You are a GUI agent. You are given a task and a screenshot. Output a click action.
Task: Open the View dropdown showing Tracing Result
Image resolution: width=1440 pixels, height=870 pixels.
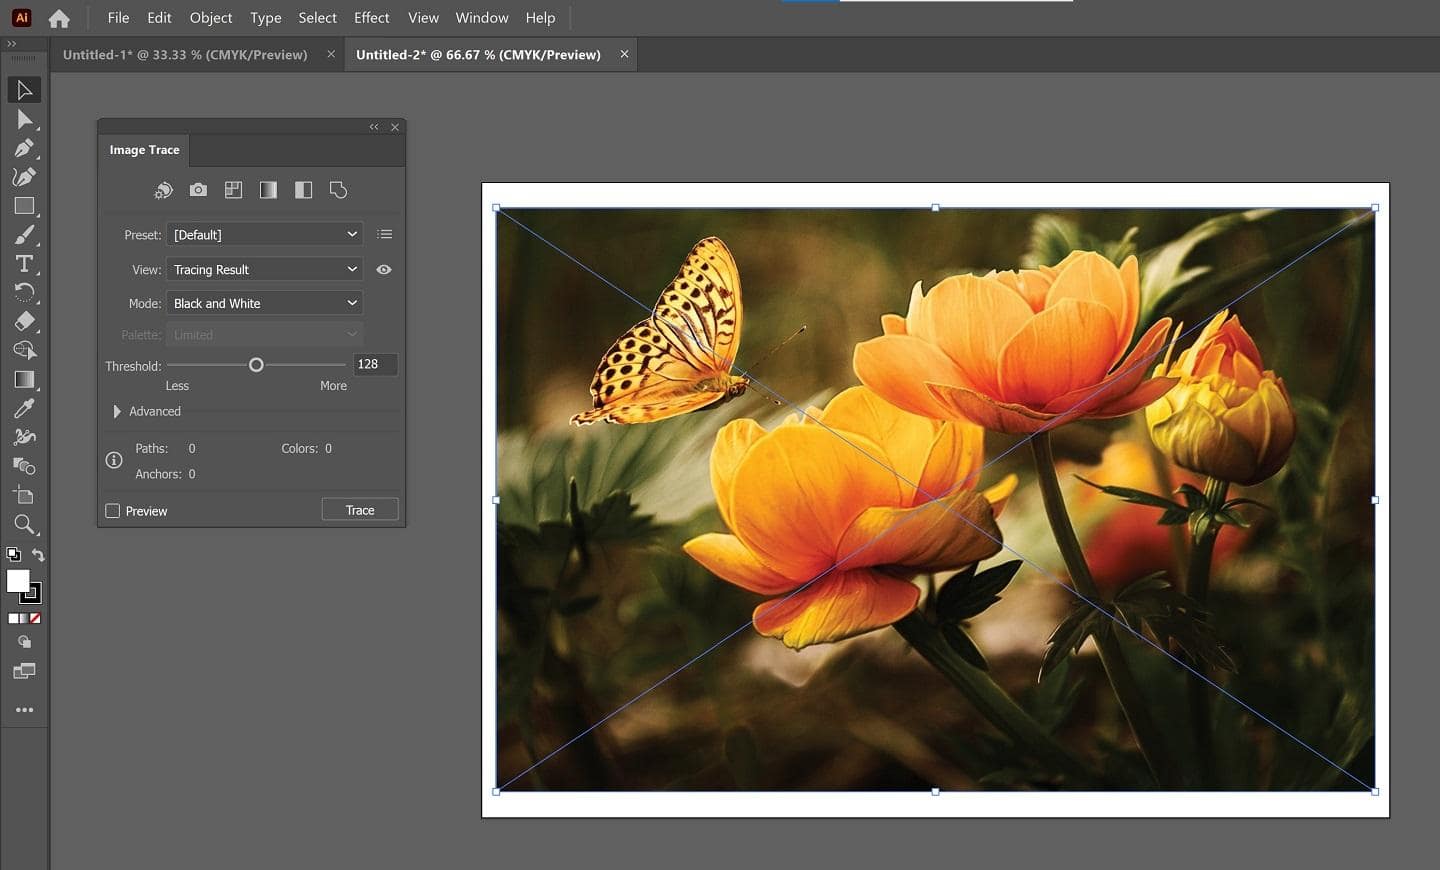[264, 269]
